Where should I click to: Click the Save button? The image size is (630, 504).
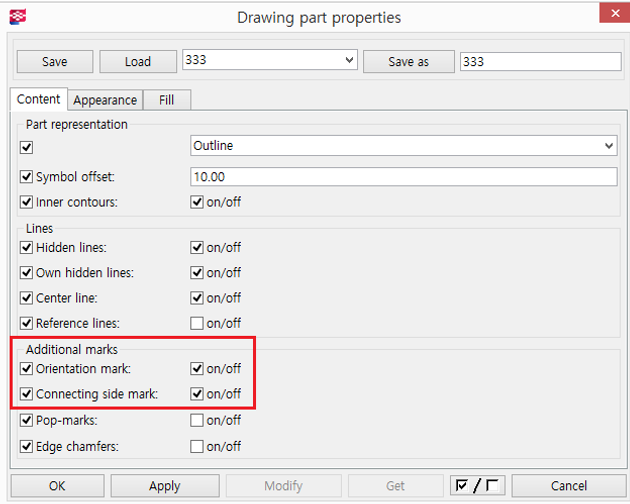[55, 61]
